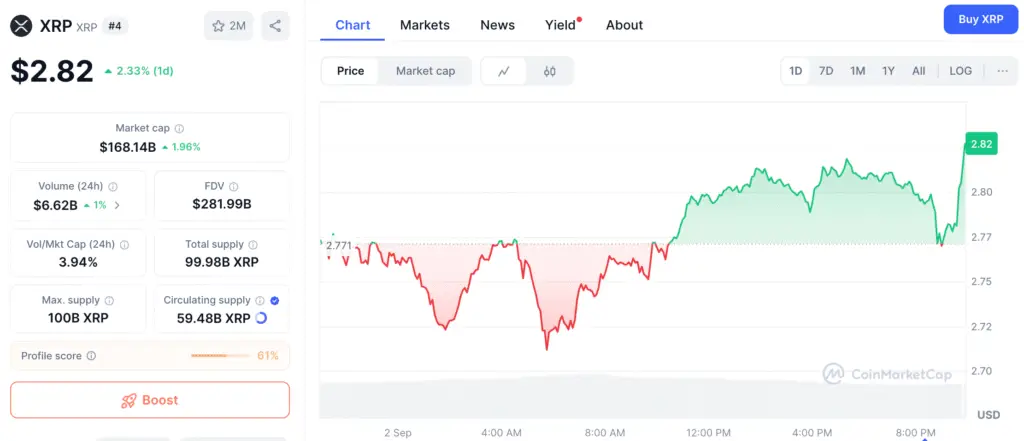This screenshot has width=1024, height=441.
Task: Expand Volume (24h) chevron arrow
Action: [x=117, y=205]
